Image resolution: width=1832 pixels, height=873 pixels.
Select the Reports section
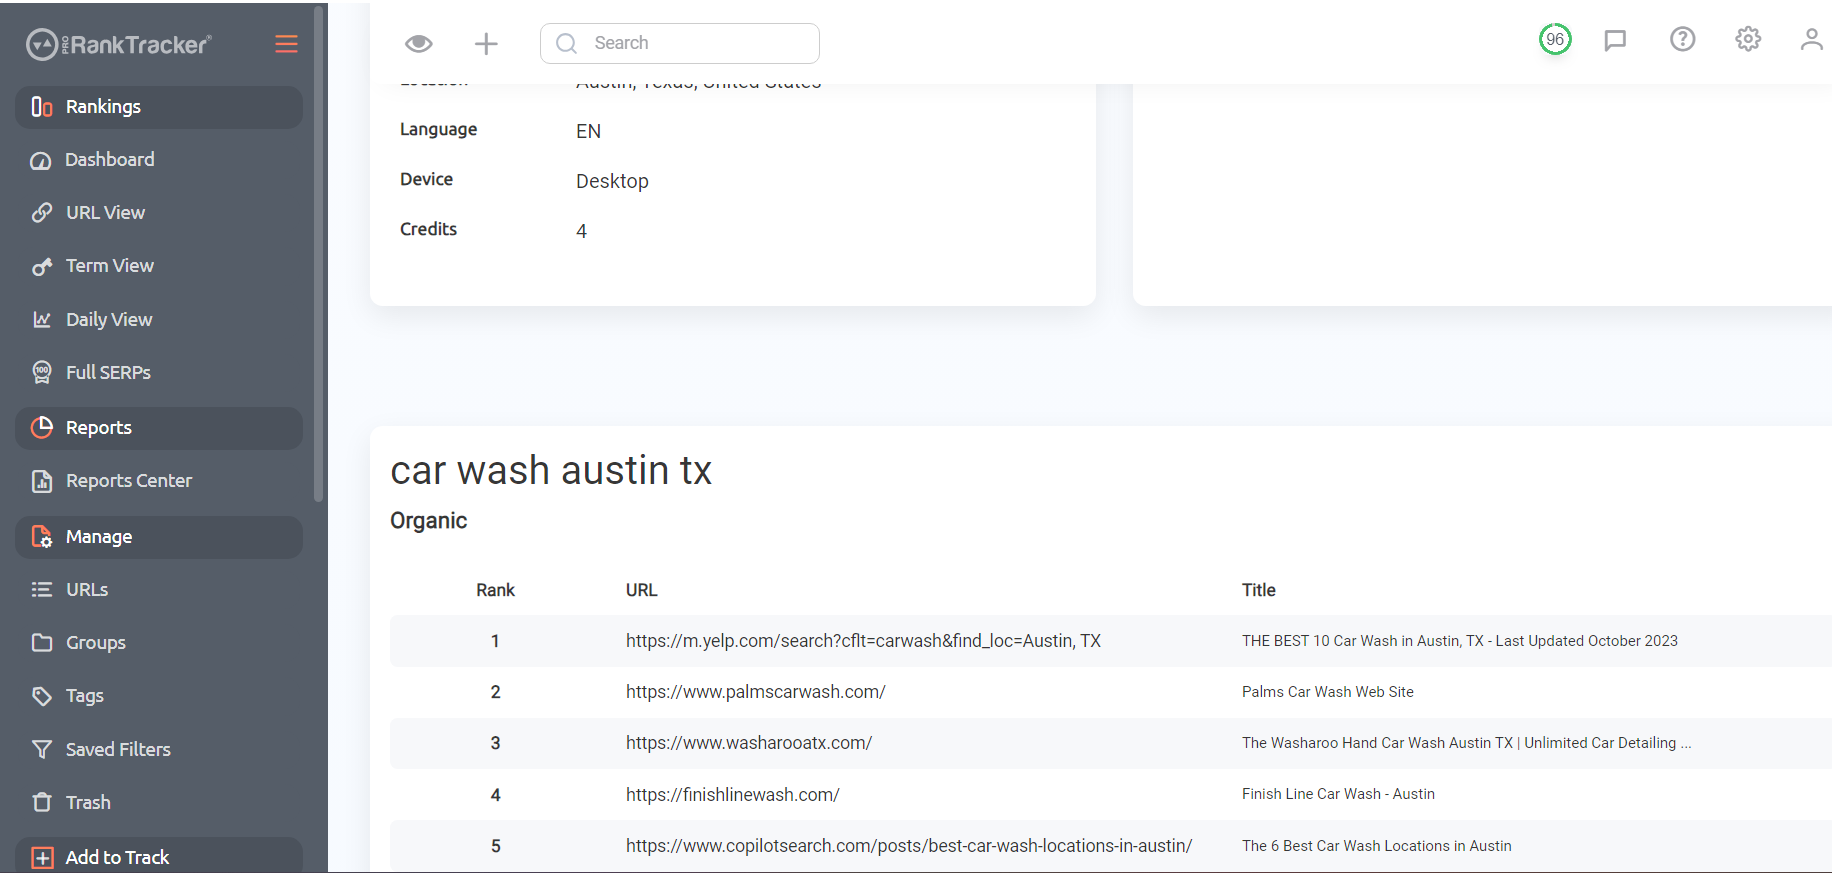pos(159,428)
